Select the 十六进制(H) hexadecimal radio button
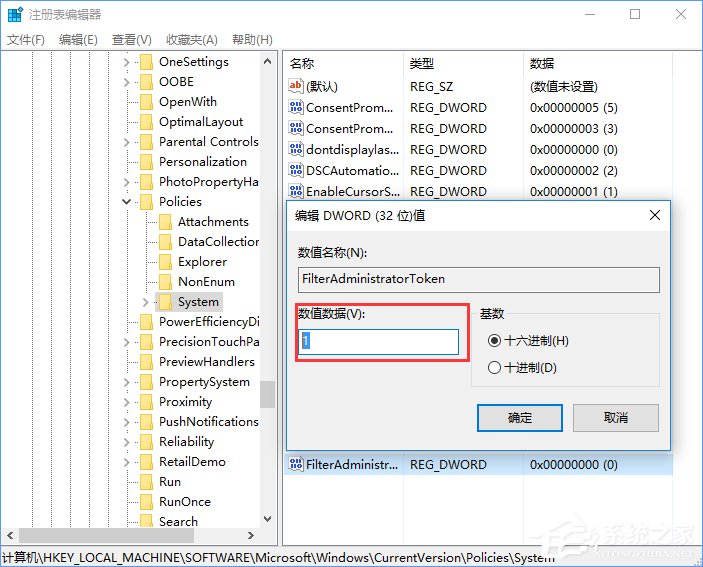The width and height of the screenshot is (703, 567). [494, 341]
